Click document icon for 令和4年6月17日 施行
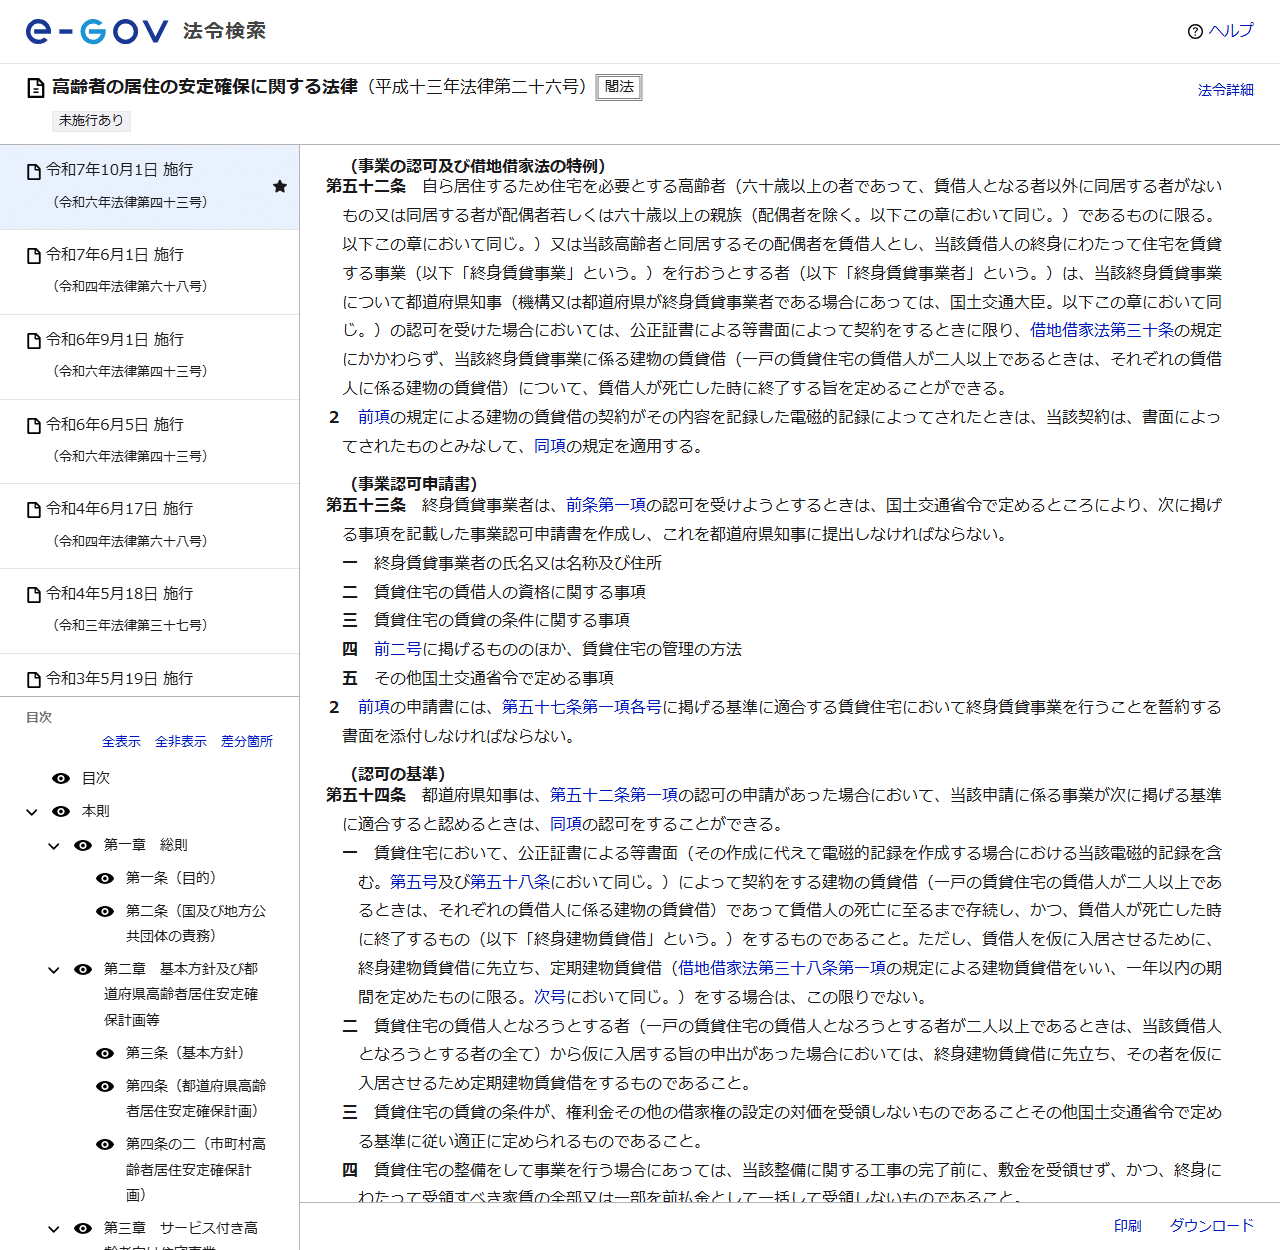 click(x=34, y=510)
